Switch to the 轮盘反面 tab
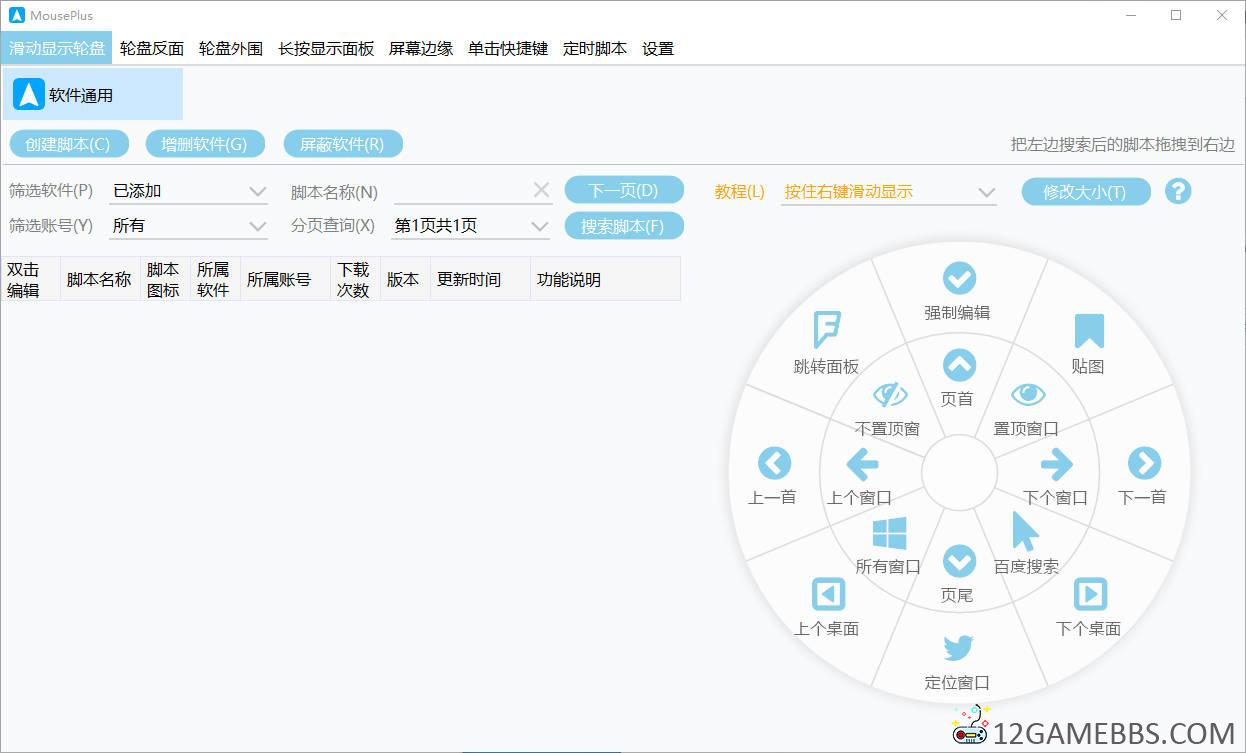 pos(152,48)
